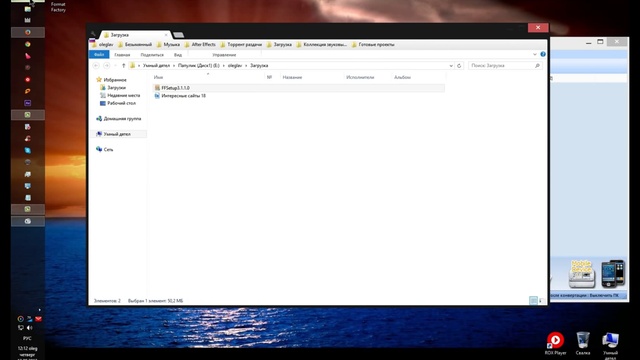Expand the ribbon with the chevron
Screen dimensions: 640x360
[x=535, y=54]
